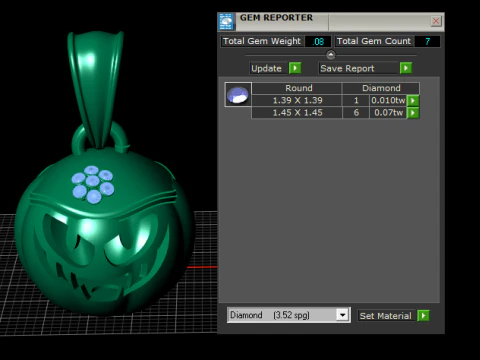Click the Total Gem Weight label
Image resolution: width=480 pixels, height=360 pixels.
coord(262,41)
